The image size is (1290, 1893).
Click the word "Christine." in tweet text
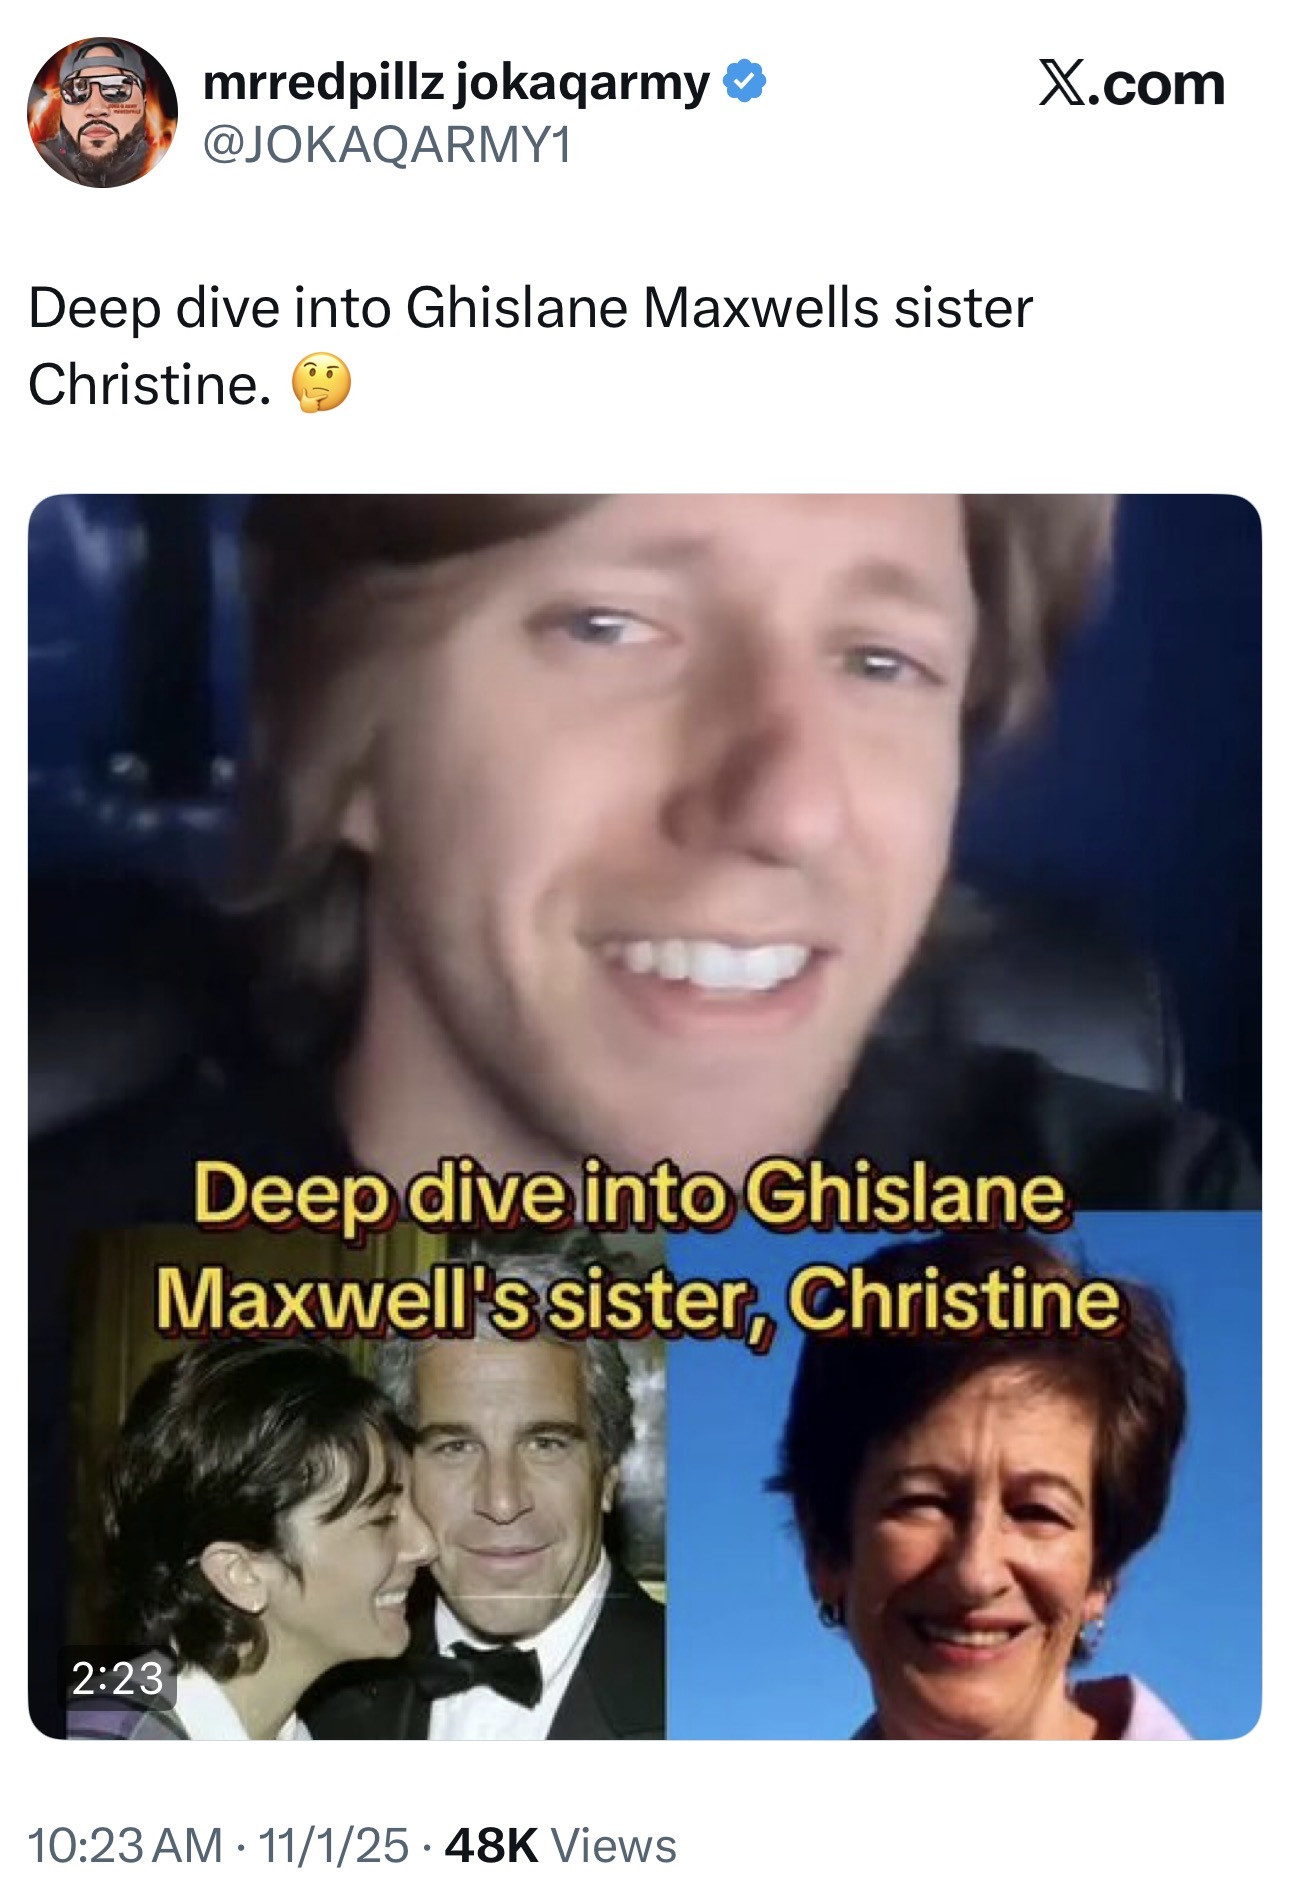tap(149, 384)
